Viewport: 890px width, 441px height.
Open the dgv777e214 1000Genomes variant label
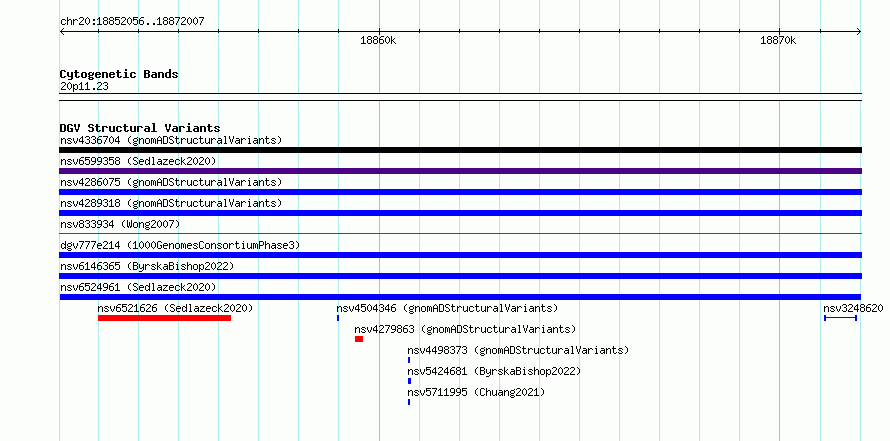180,245
